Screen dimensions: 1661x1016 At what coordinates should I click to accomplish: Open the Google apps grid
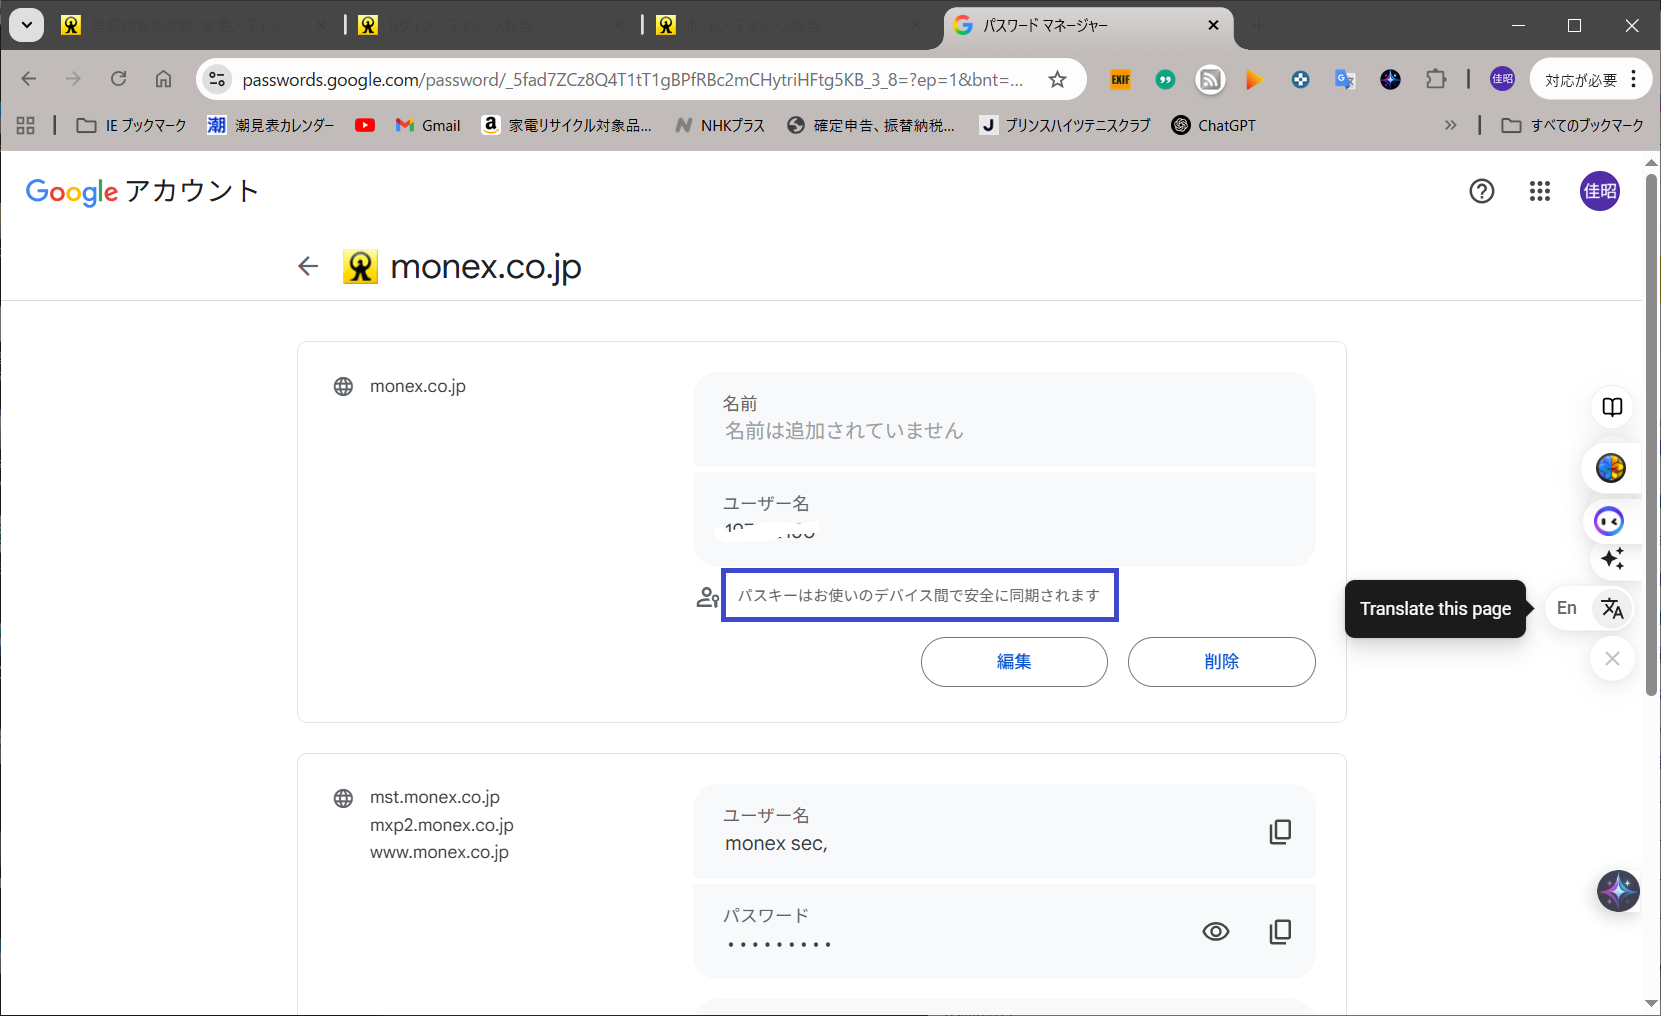pyautogui.click(x=1539, y=191)
